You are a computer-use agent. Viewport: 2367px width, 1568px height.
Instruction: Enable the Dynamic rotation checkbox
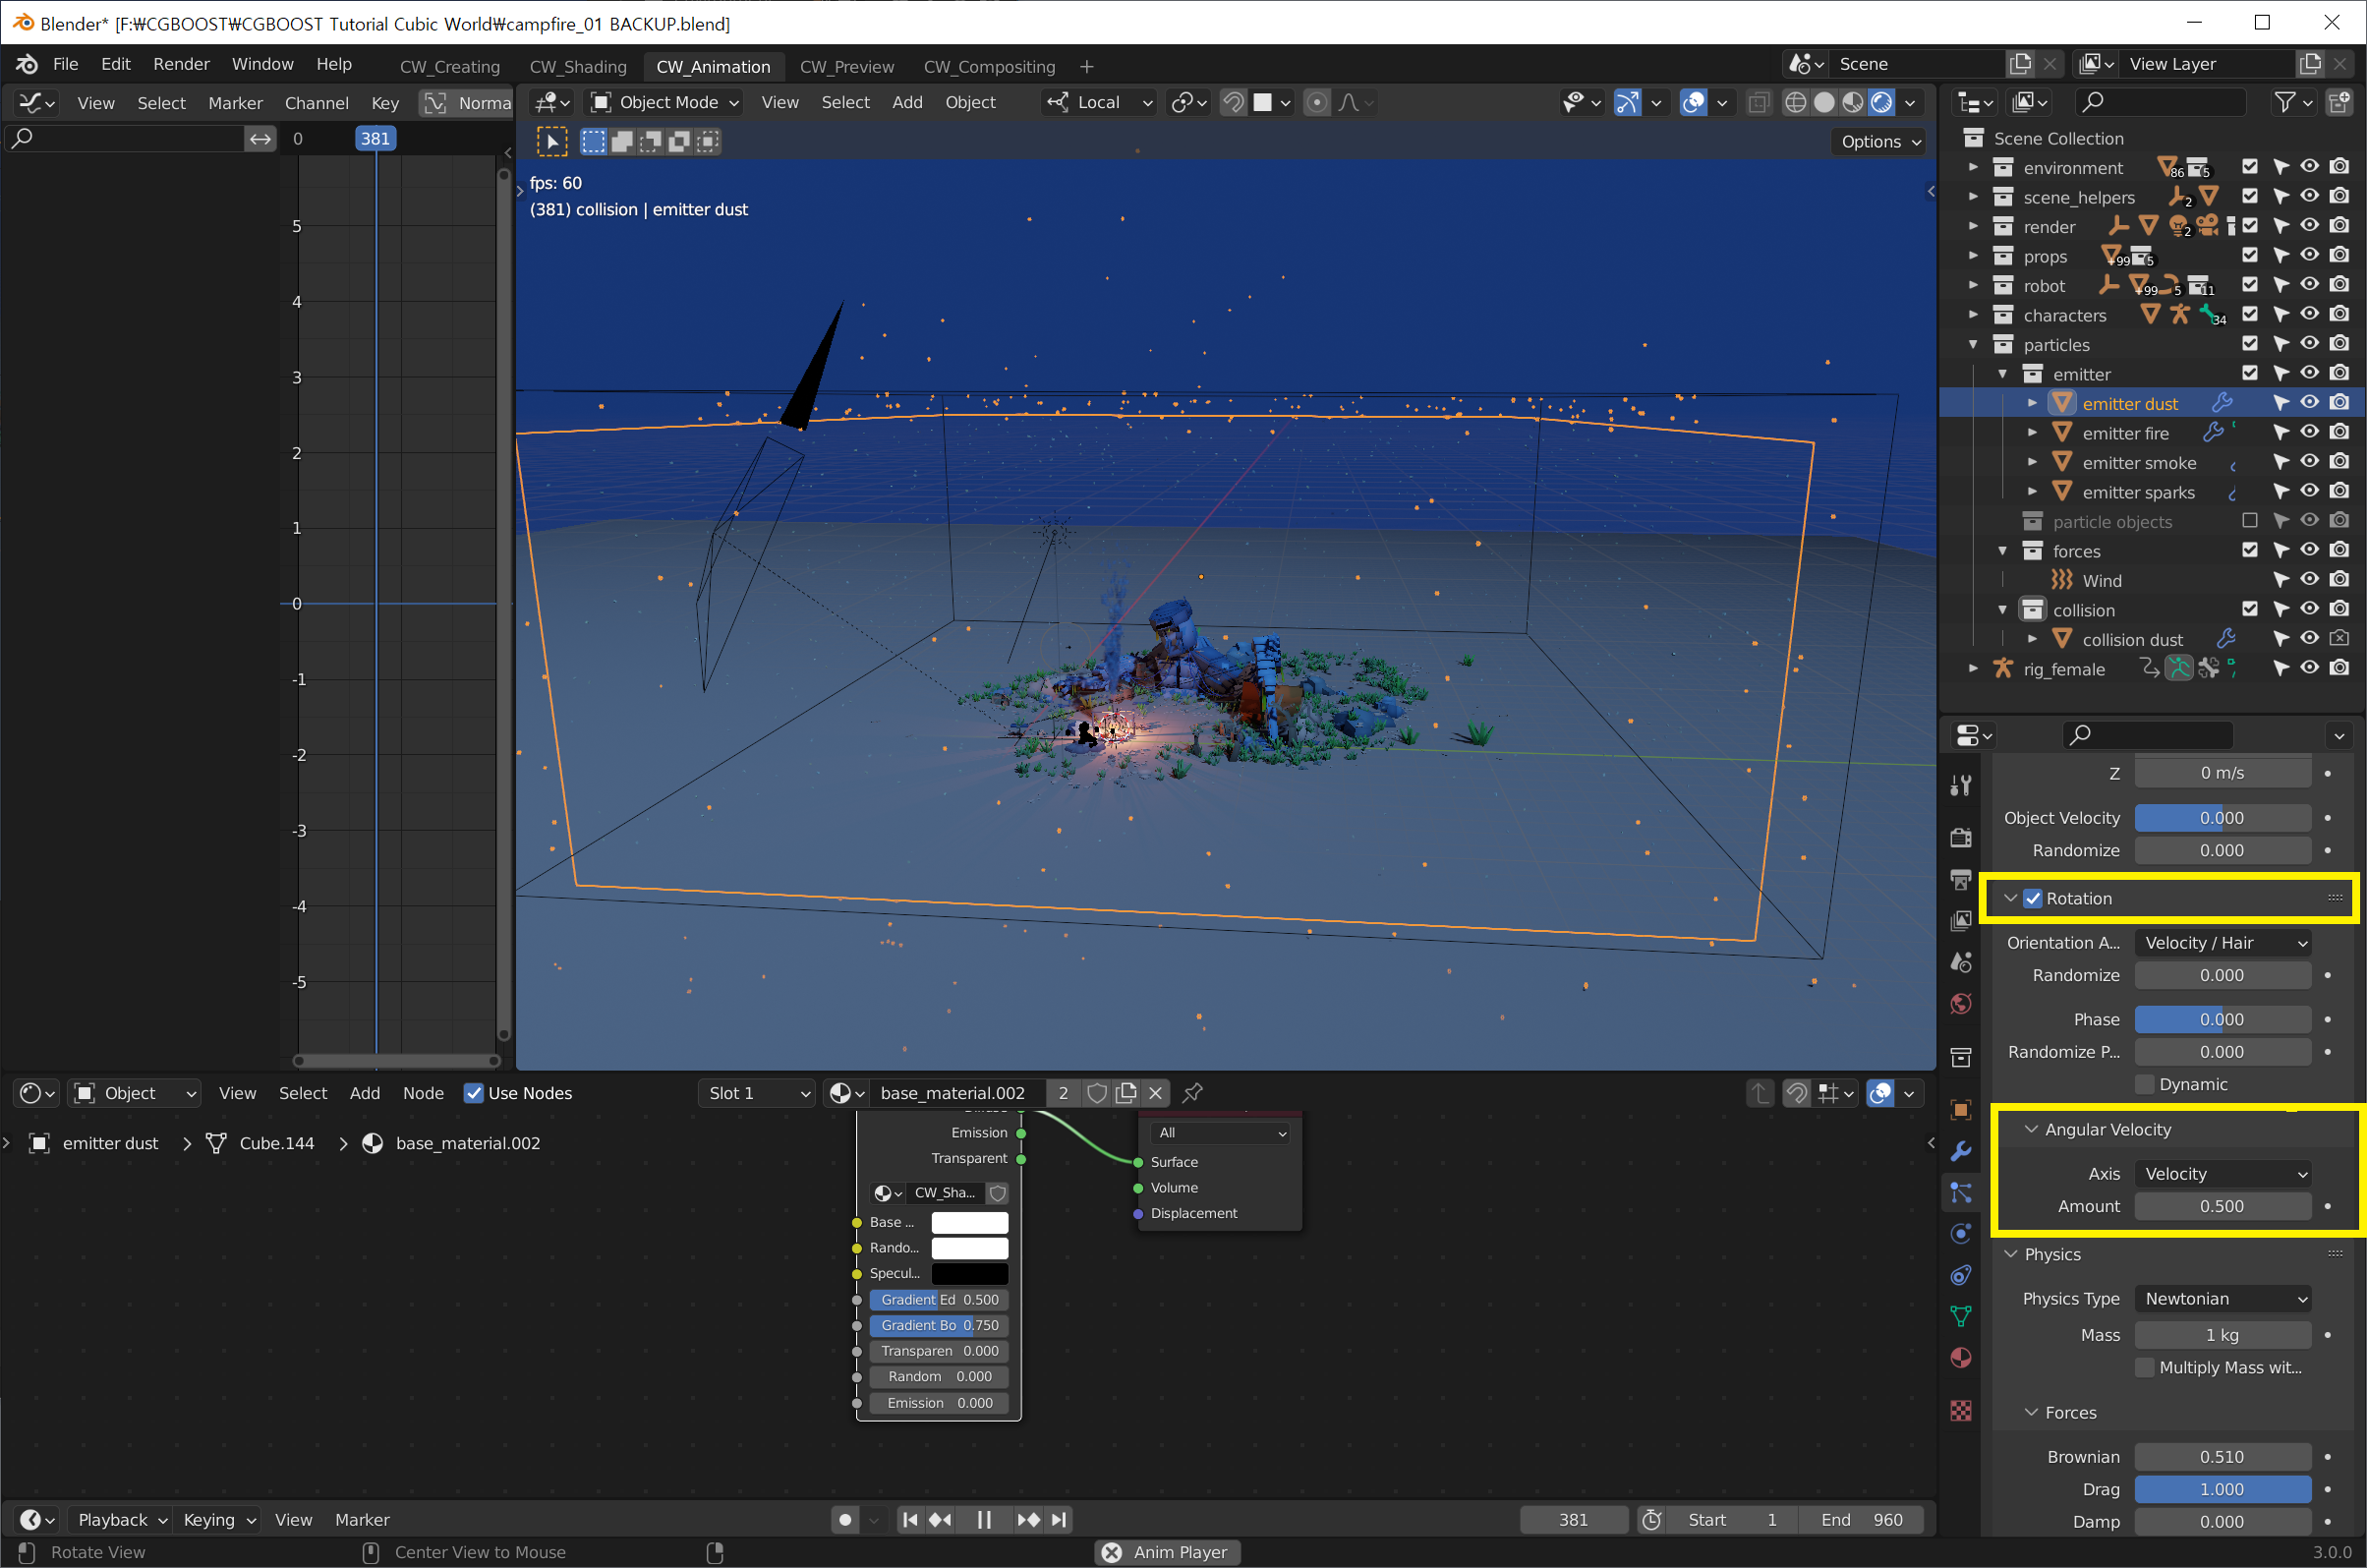click(2144, 1084)
